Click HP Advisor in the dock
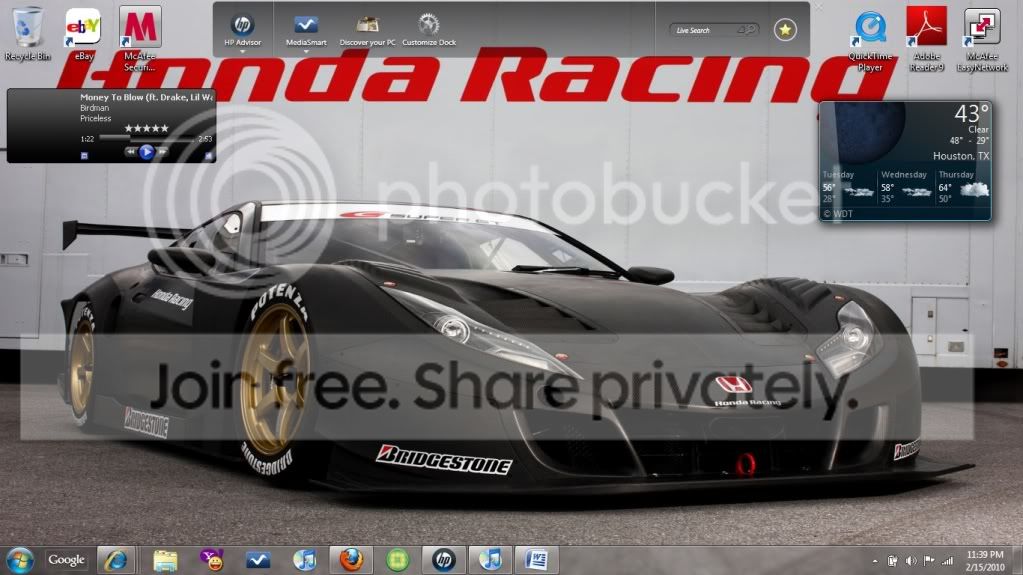 pyautogui.click(x=242, y=30)
